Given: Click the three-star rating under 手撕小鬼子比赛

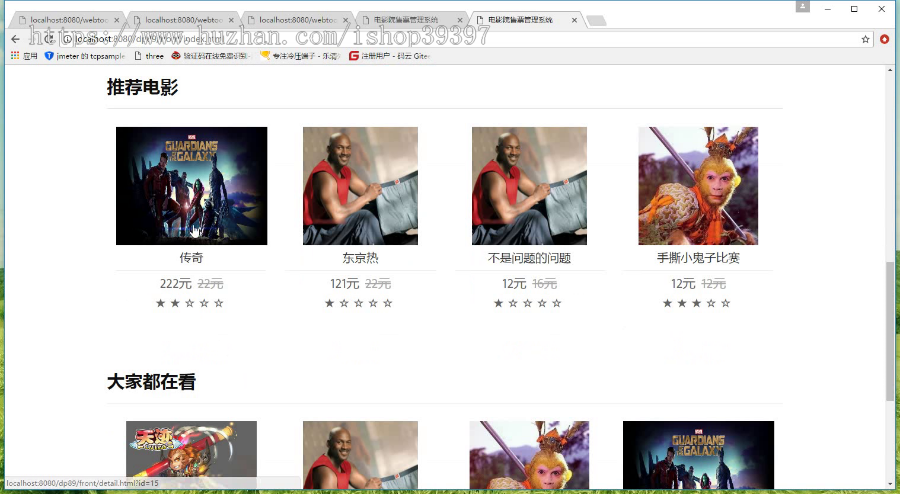Looking at the screenshot, I should 696,303.
